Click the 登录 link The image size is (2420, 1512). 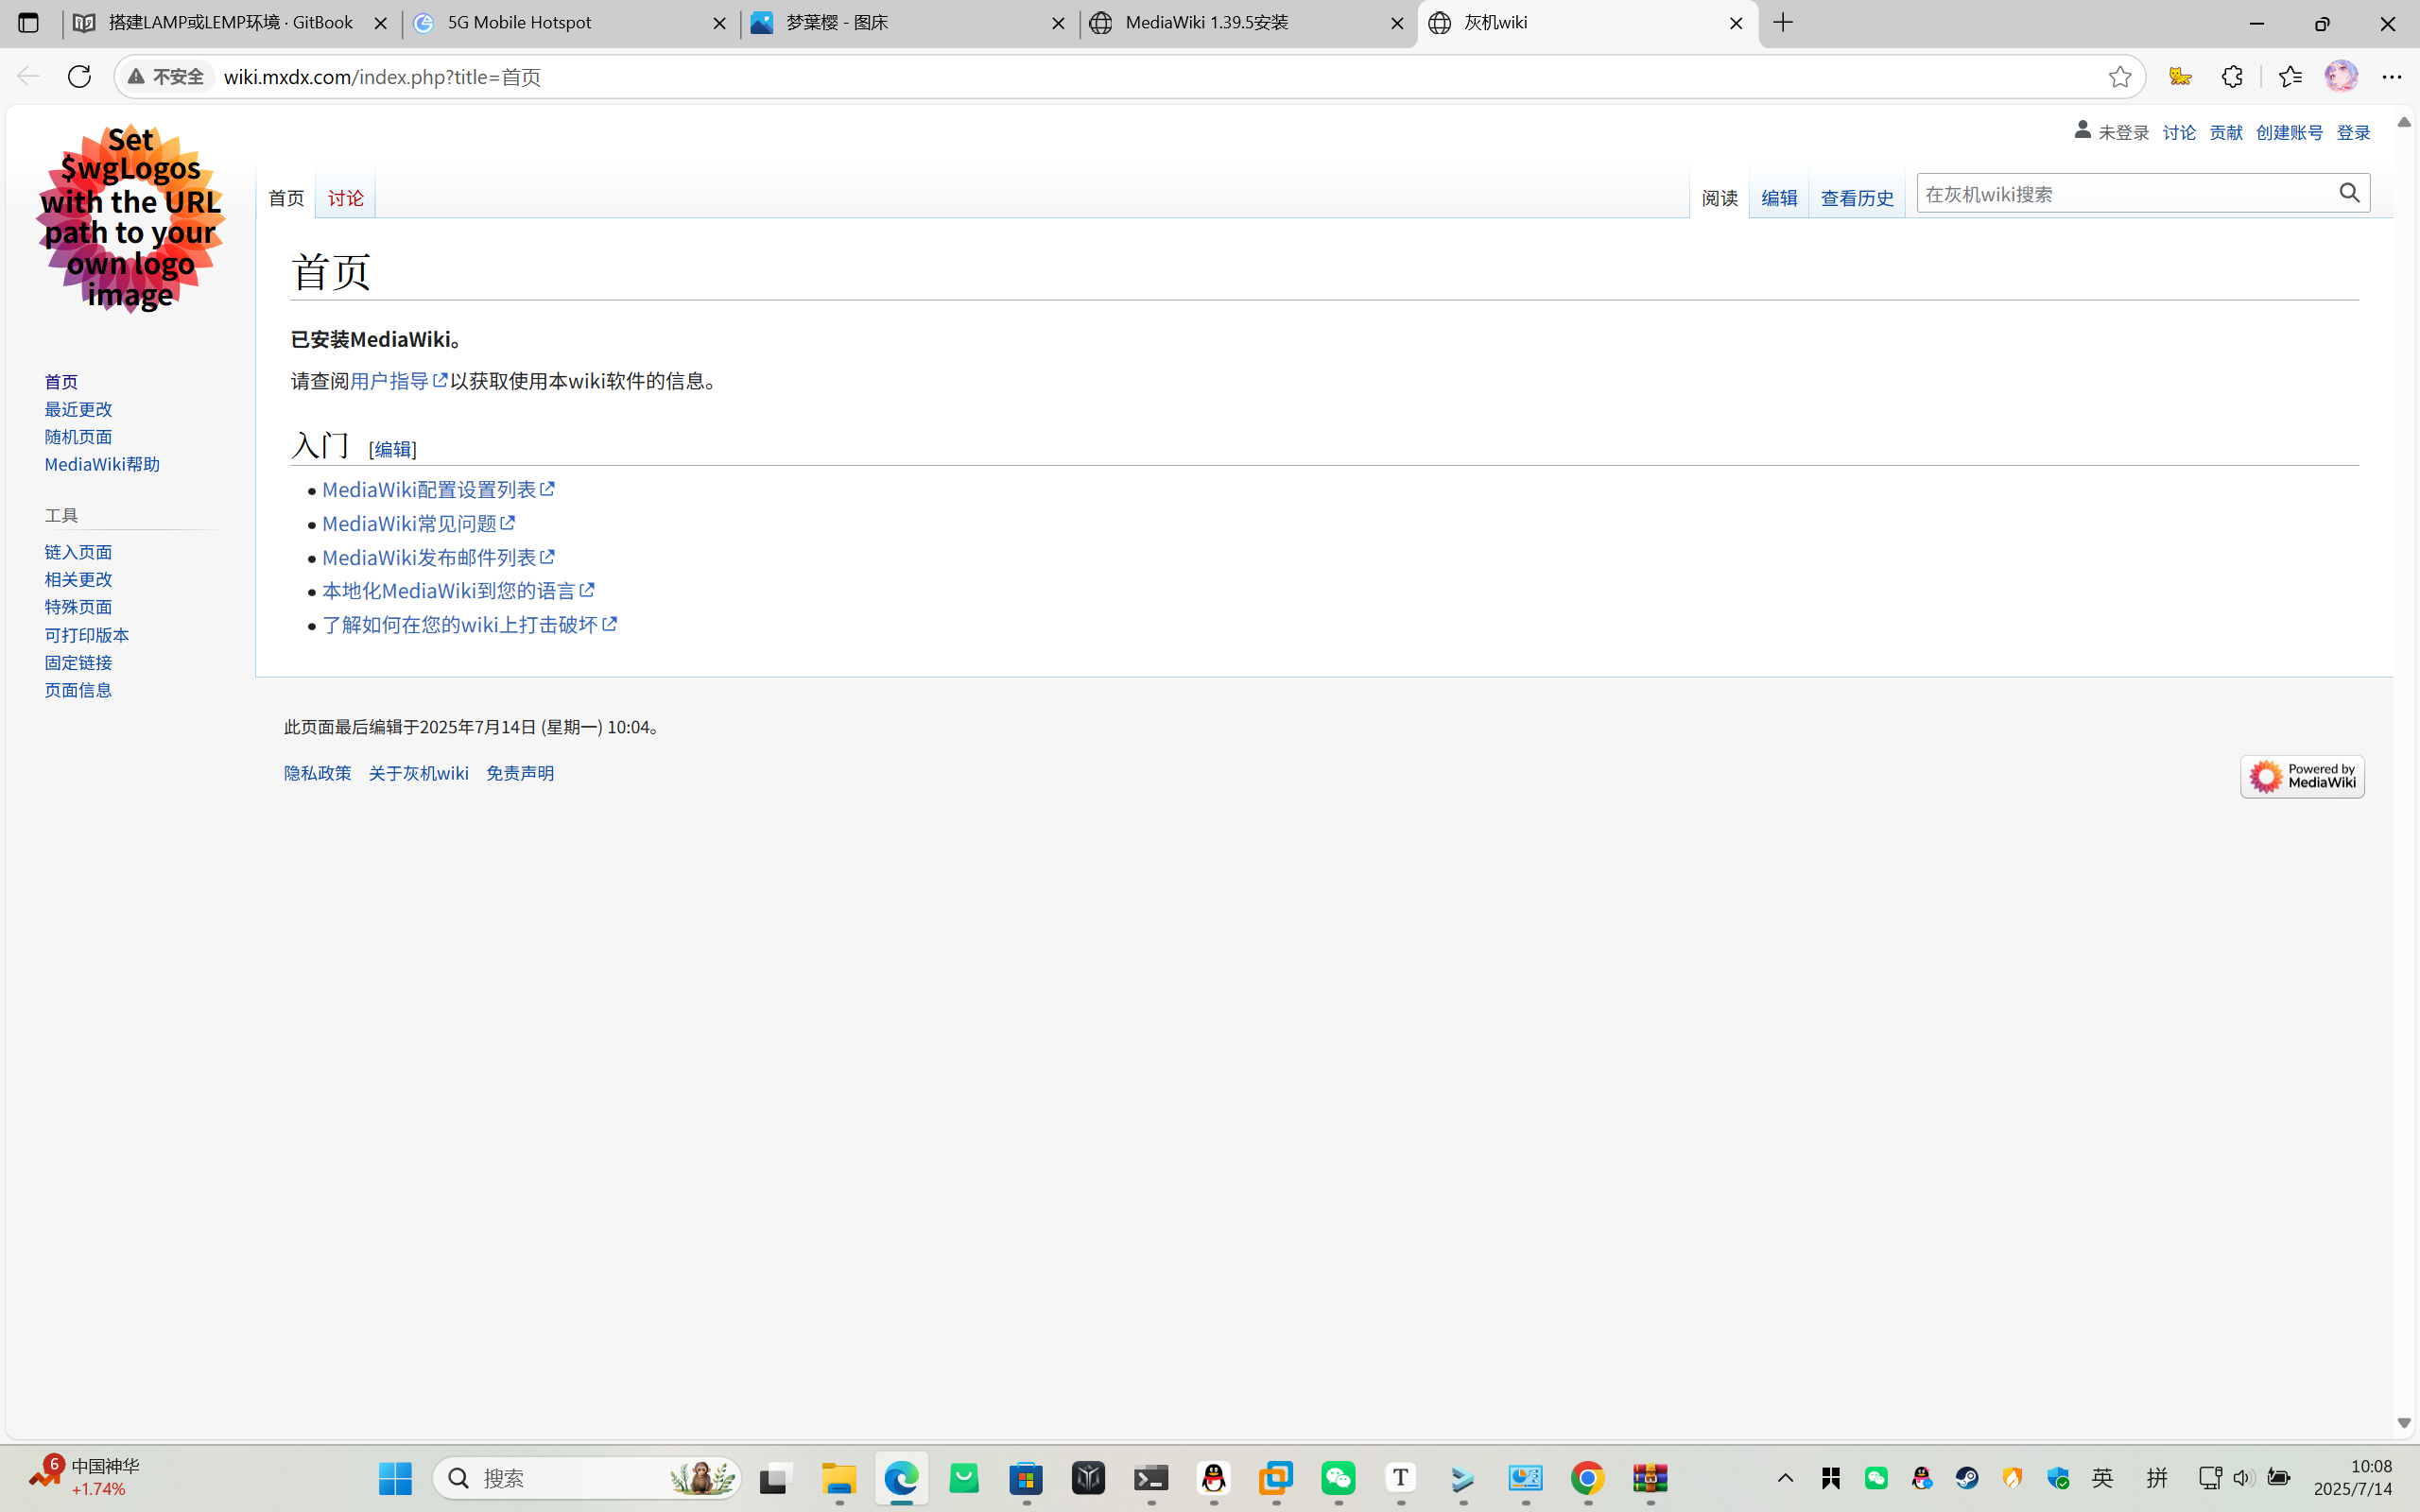coord(2353,132)
